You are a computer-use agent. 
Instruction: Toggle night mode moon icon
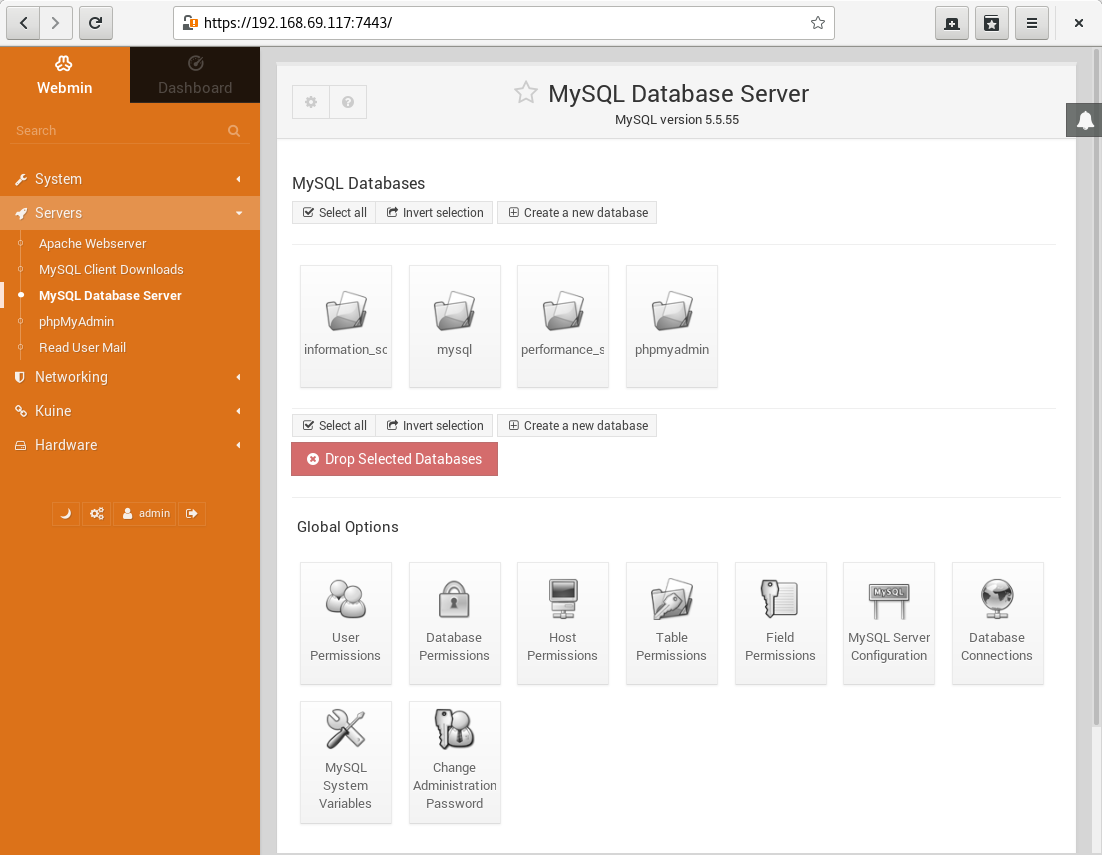[x=65, y=514]
